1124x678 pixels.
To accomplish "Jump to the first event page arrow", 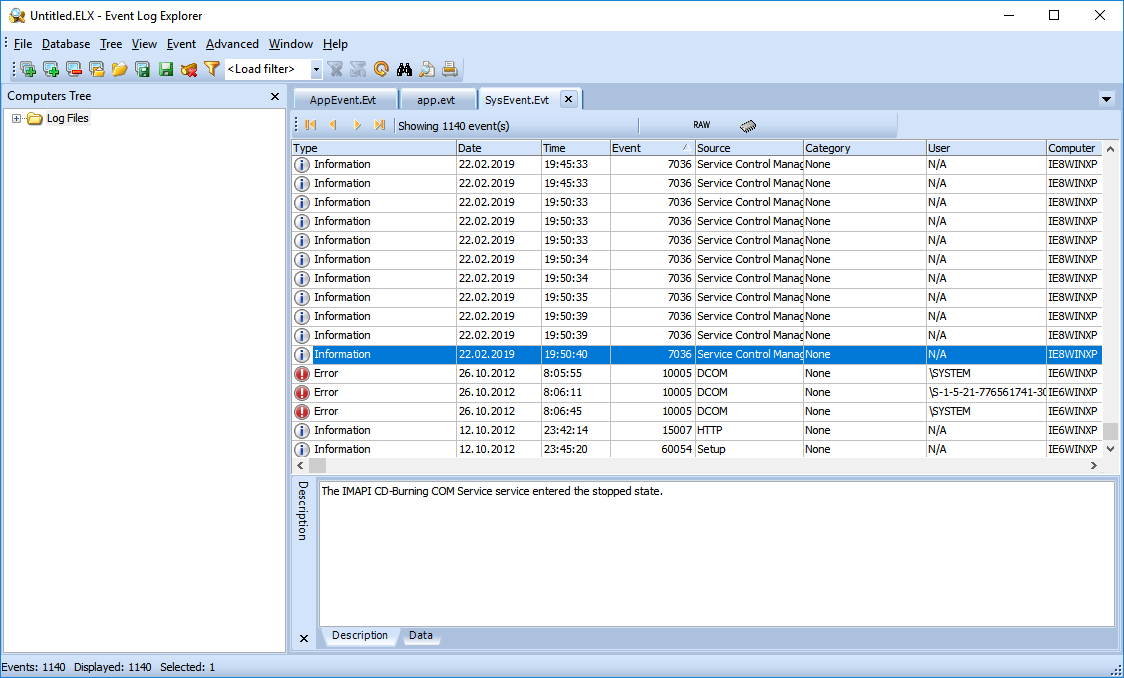I will (x=311, y=125).
